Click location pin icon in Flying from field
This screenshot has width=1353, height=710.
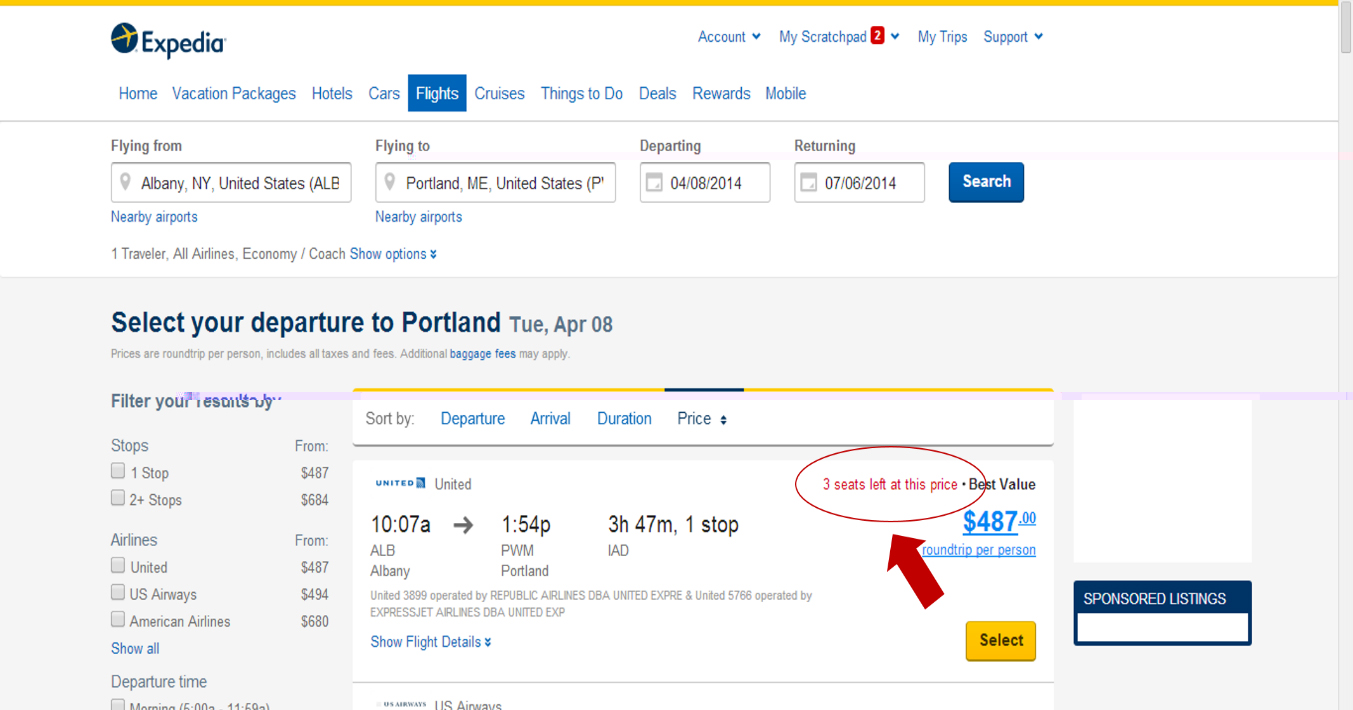pyautogui.click(x=125, y=182)
